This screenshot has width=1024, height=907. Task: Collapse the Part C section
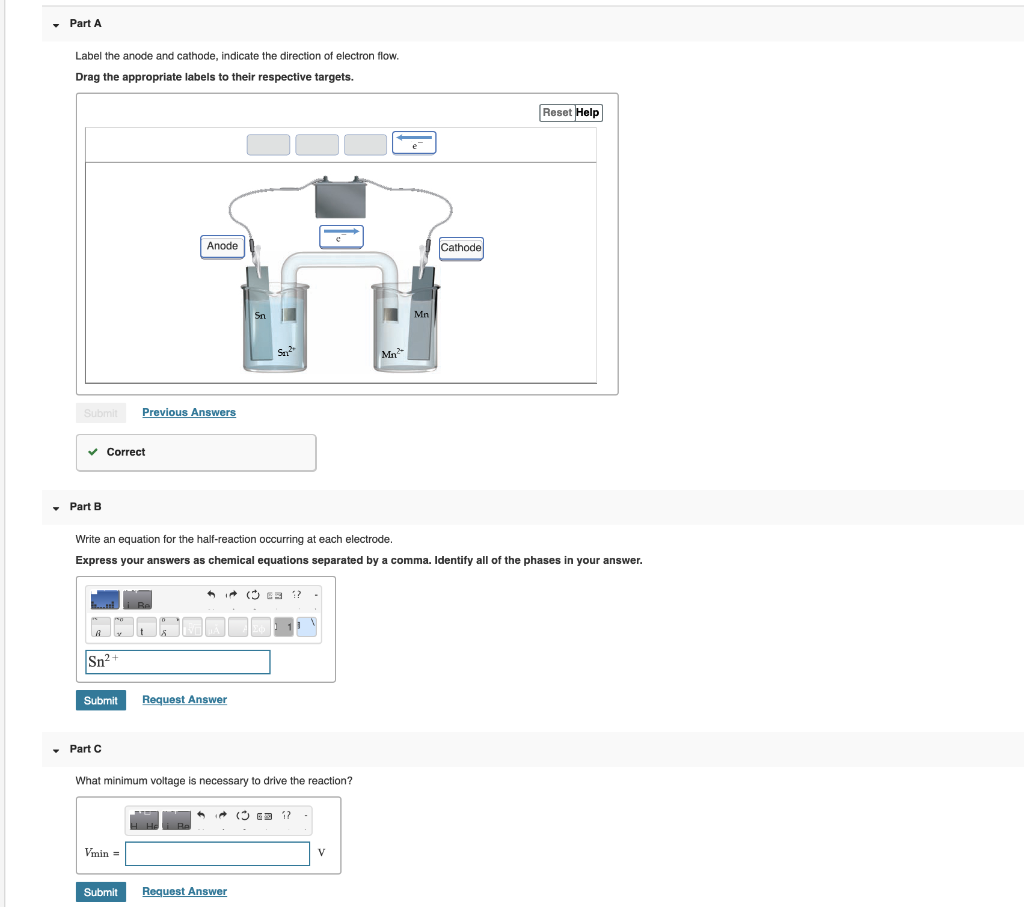[x=56, y=749]
